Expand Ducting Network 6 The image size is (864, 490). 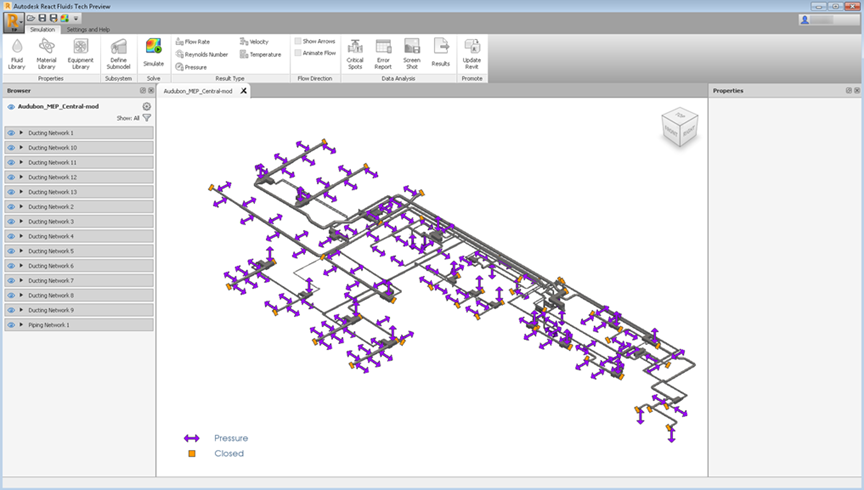pyautogui.click(x=21, y=266)
